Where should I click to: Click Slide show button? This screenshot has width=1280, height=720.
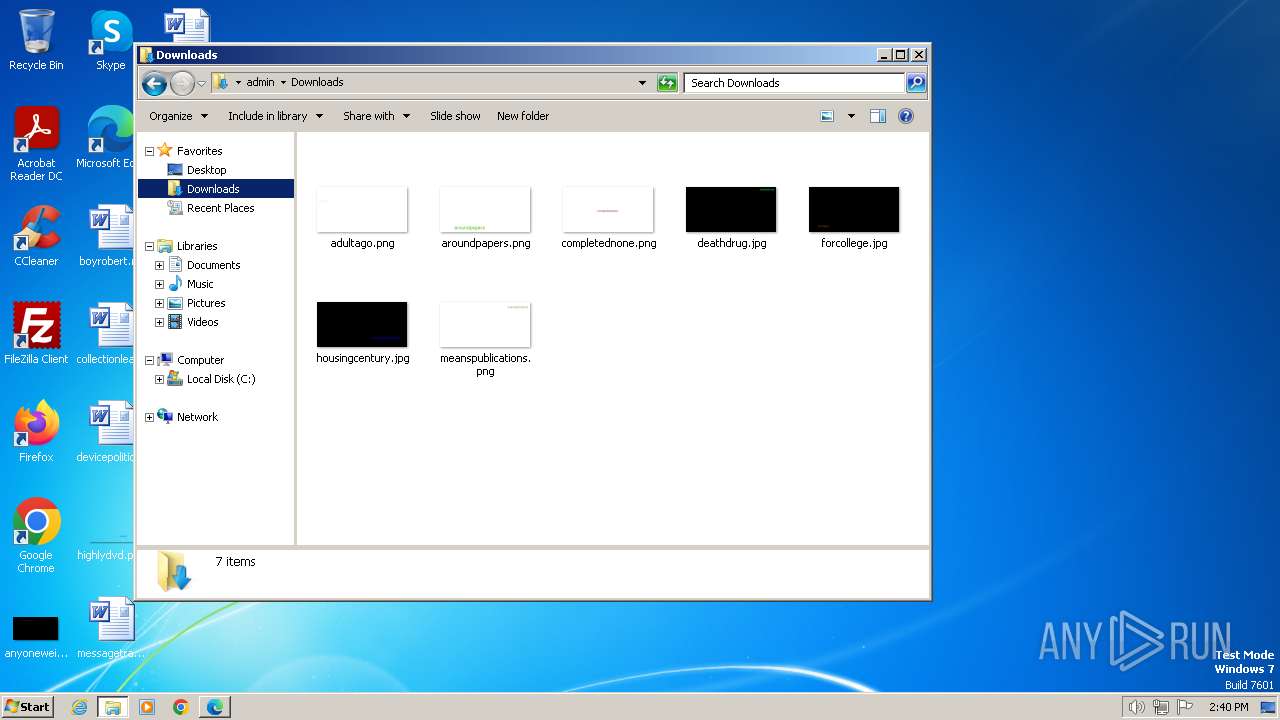455,116
